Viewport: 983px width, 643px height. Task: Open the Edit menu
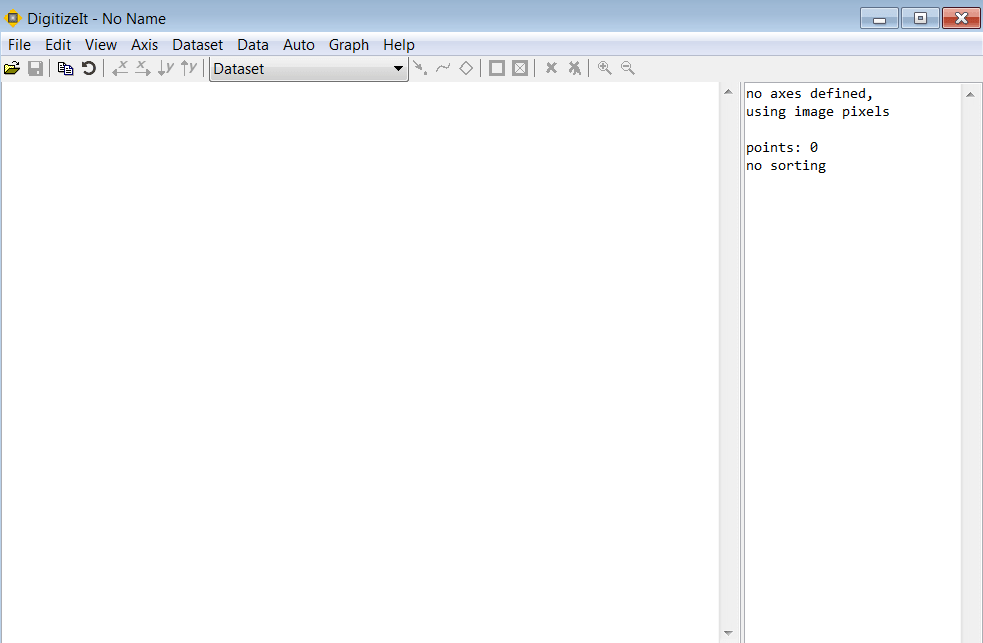[58, 45]
